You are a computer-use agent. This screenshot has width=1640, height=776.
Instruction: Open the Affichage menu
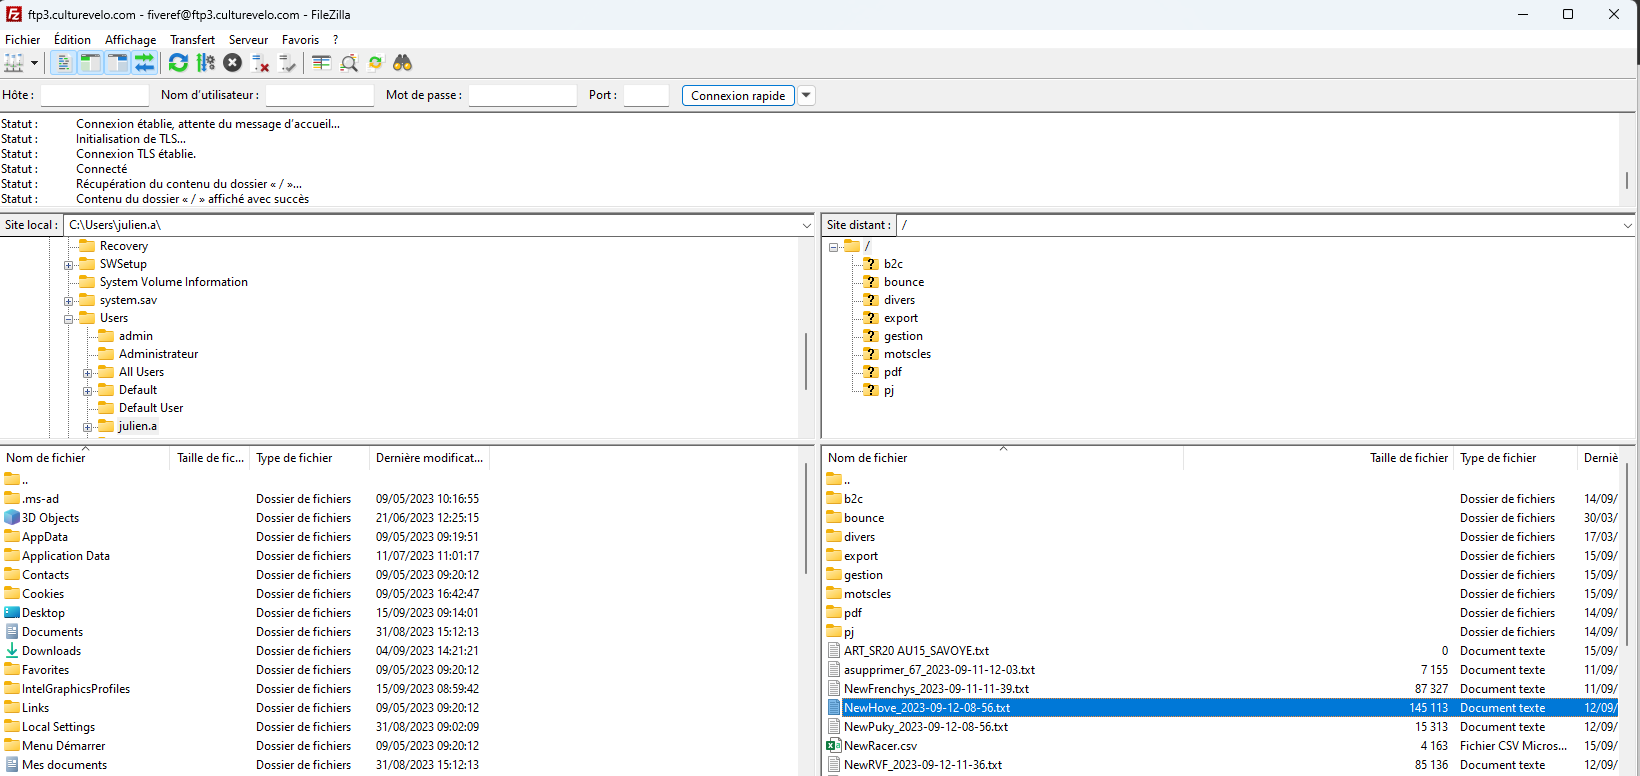pos(130,40)
